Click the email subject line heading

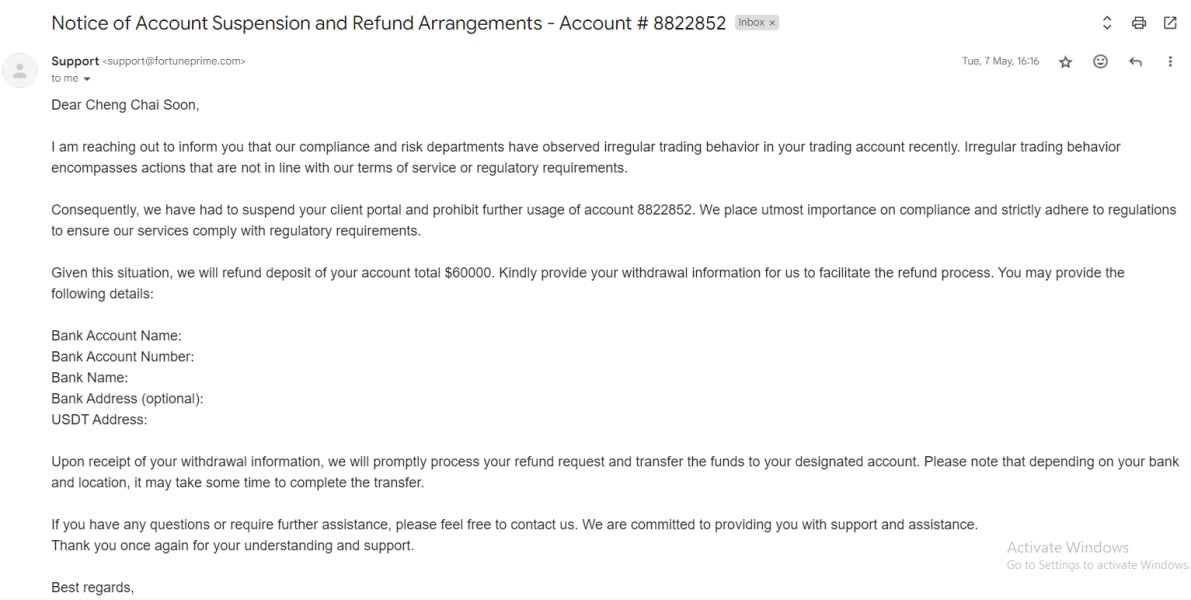(388, 23)
